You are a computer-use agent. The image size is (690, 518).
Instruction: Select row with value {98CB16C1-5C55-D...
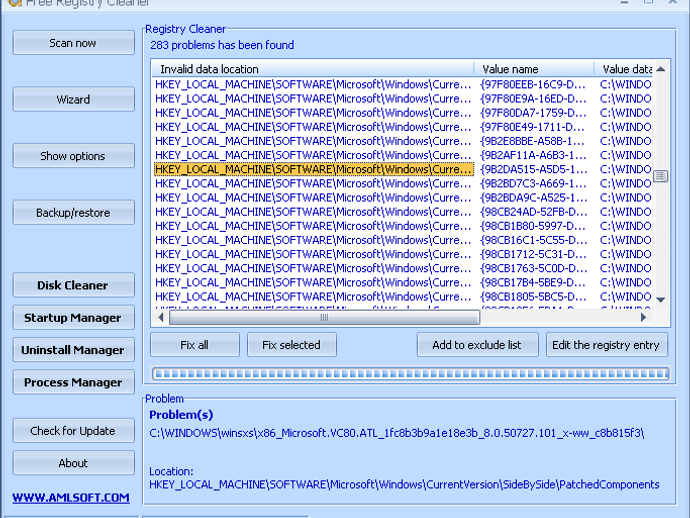[403, 240]
